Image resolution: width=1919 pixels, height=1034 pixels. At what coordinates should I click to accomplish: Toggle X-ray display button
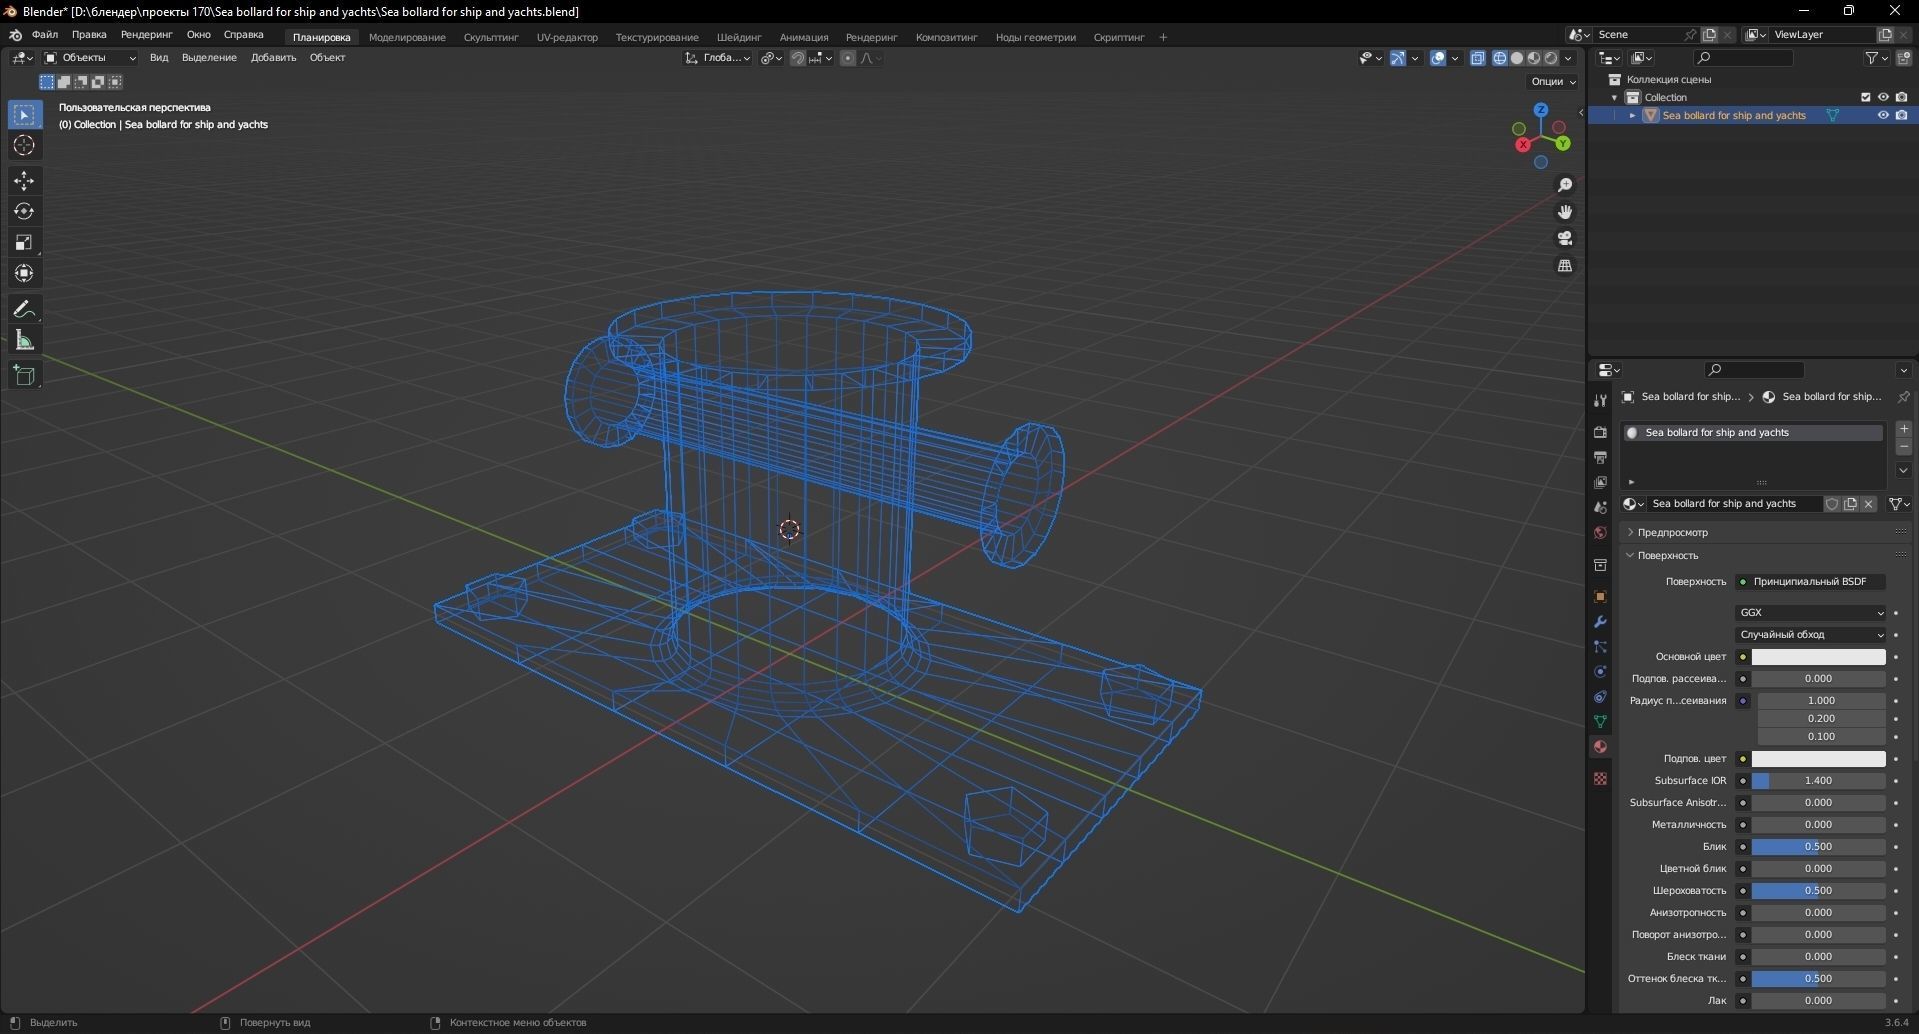tap(1478, 58)
